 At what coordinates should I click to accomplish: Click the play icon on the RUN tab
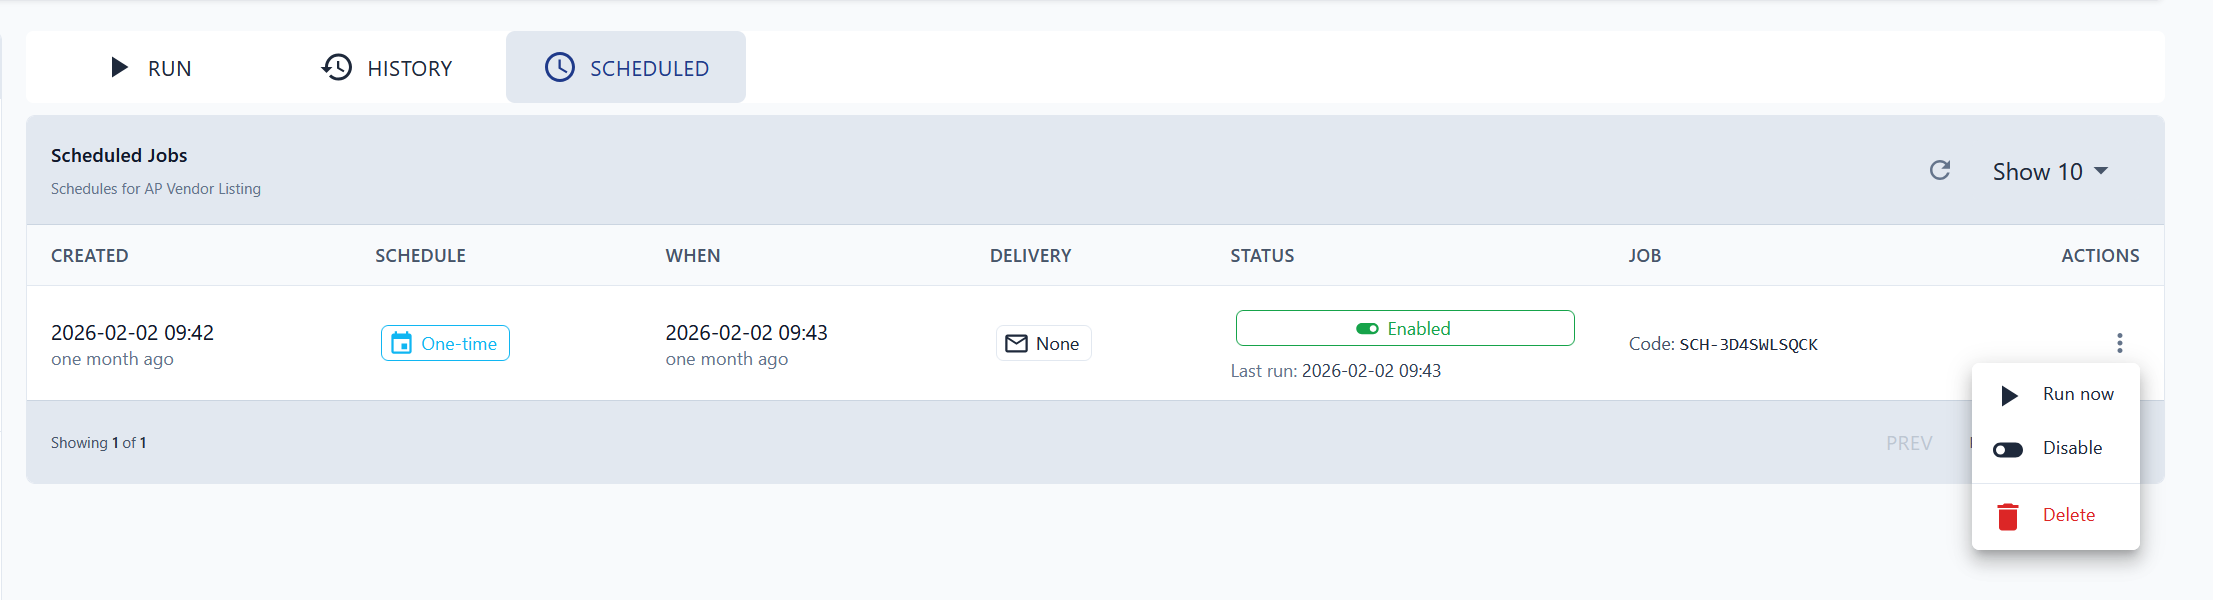tap(120, 67)
